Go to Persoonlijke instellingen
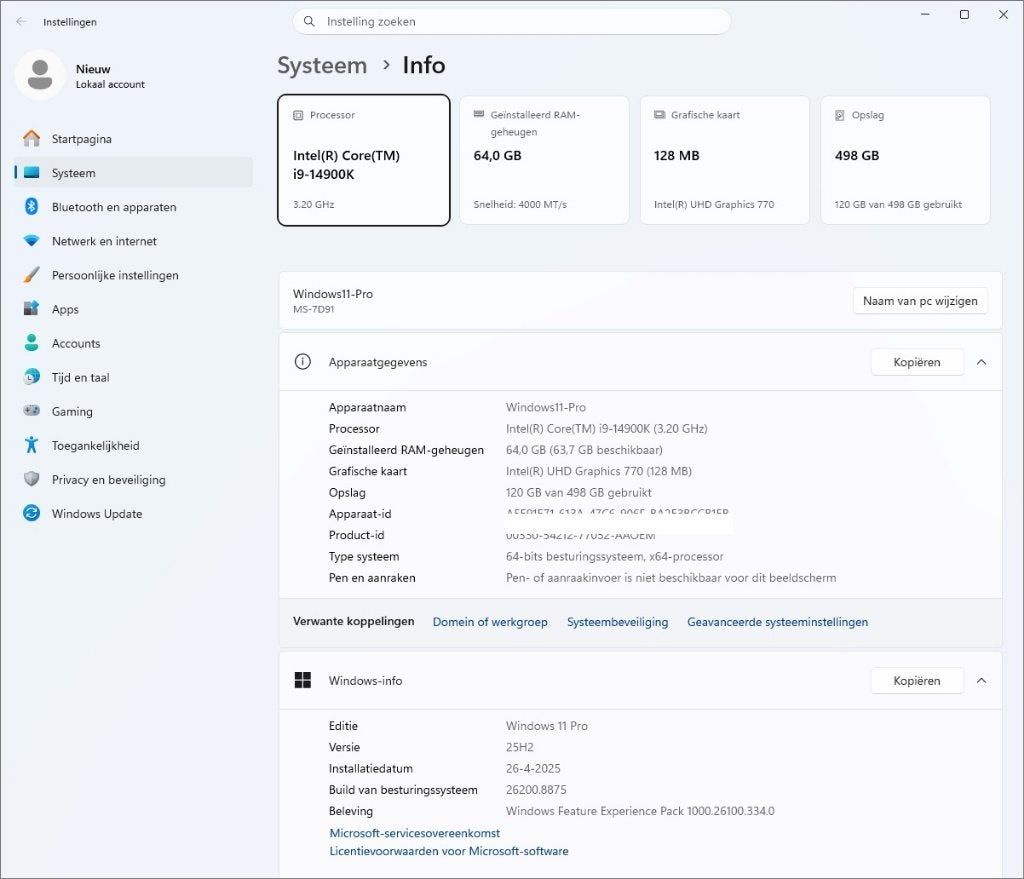This screenshot has width=1024, height=879. click(x=133, y=275)
